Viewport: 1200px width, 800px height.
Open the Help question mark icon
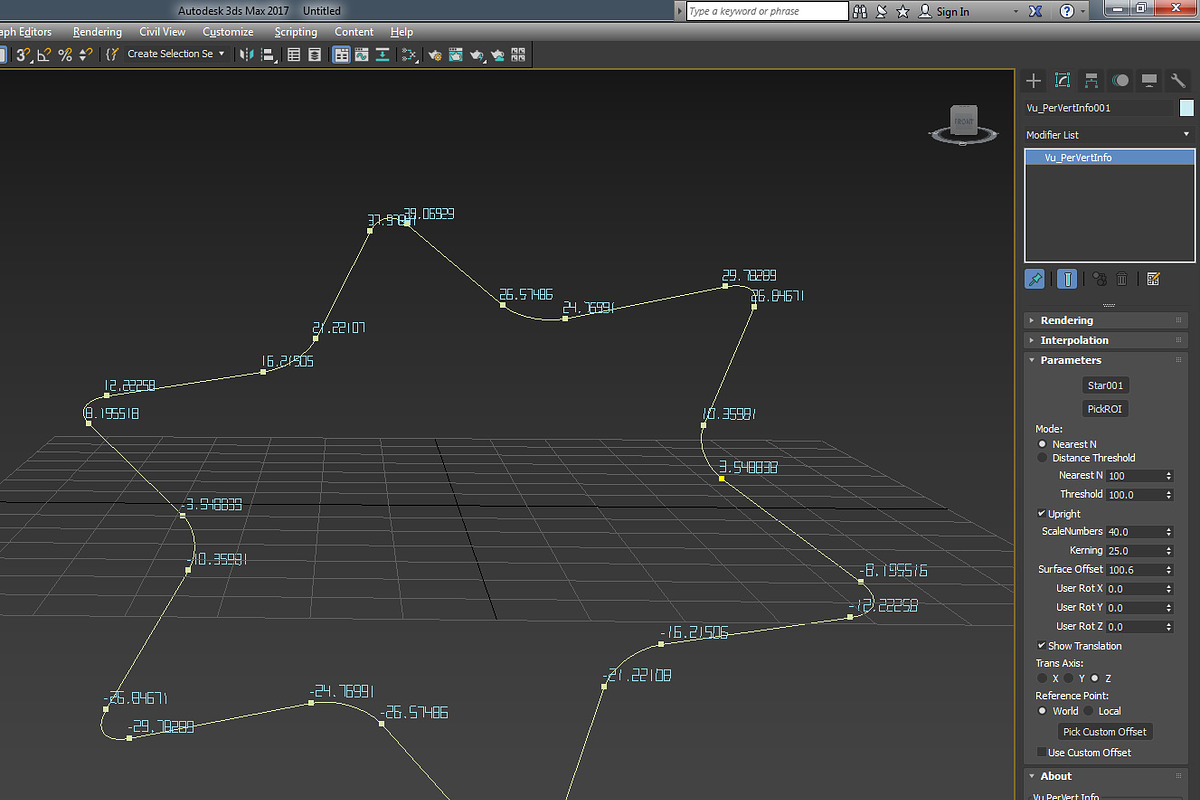[x=1067, y=11]
